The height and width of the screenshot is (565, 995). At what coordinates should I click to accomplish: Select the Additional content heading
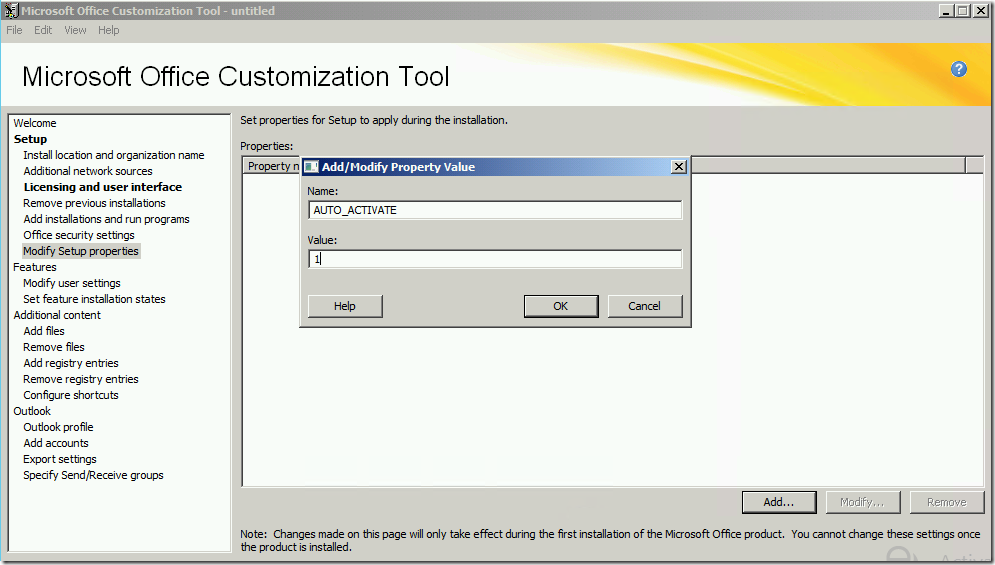(x=57, y=315)
